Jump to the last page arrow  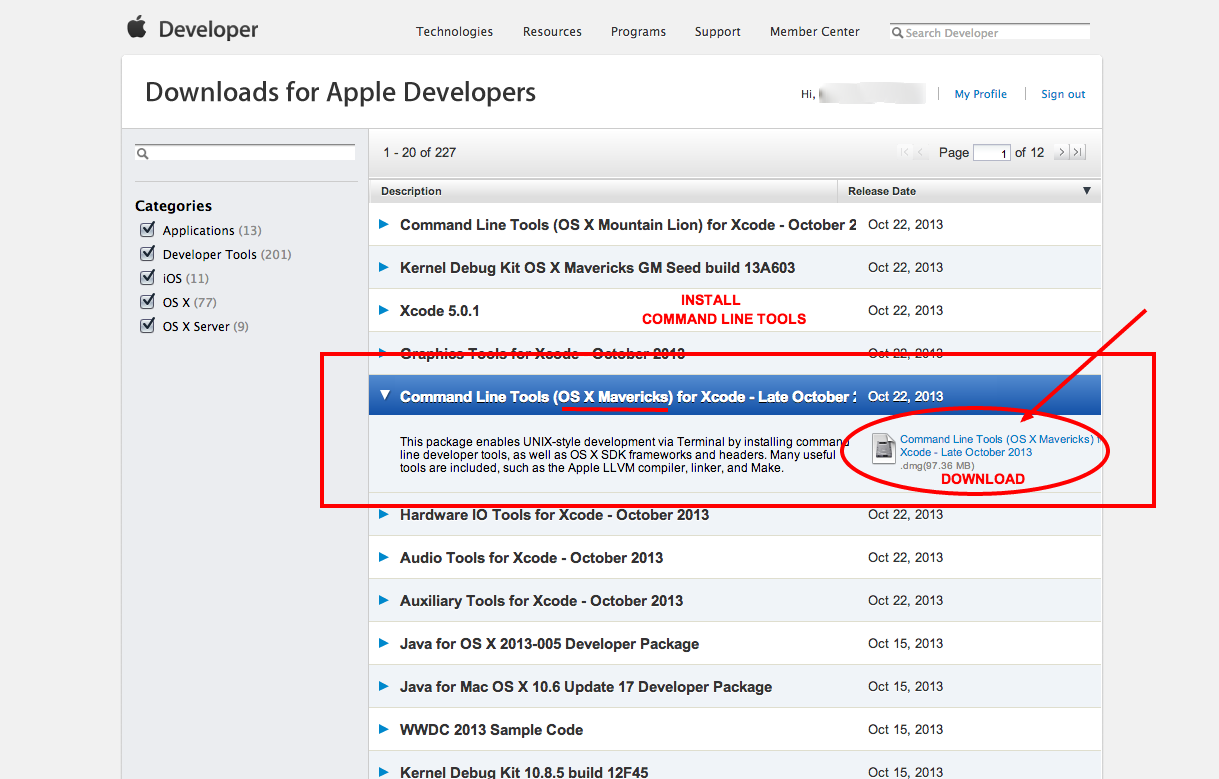coord(1078,152)
